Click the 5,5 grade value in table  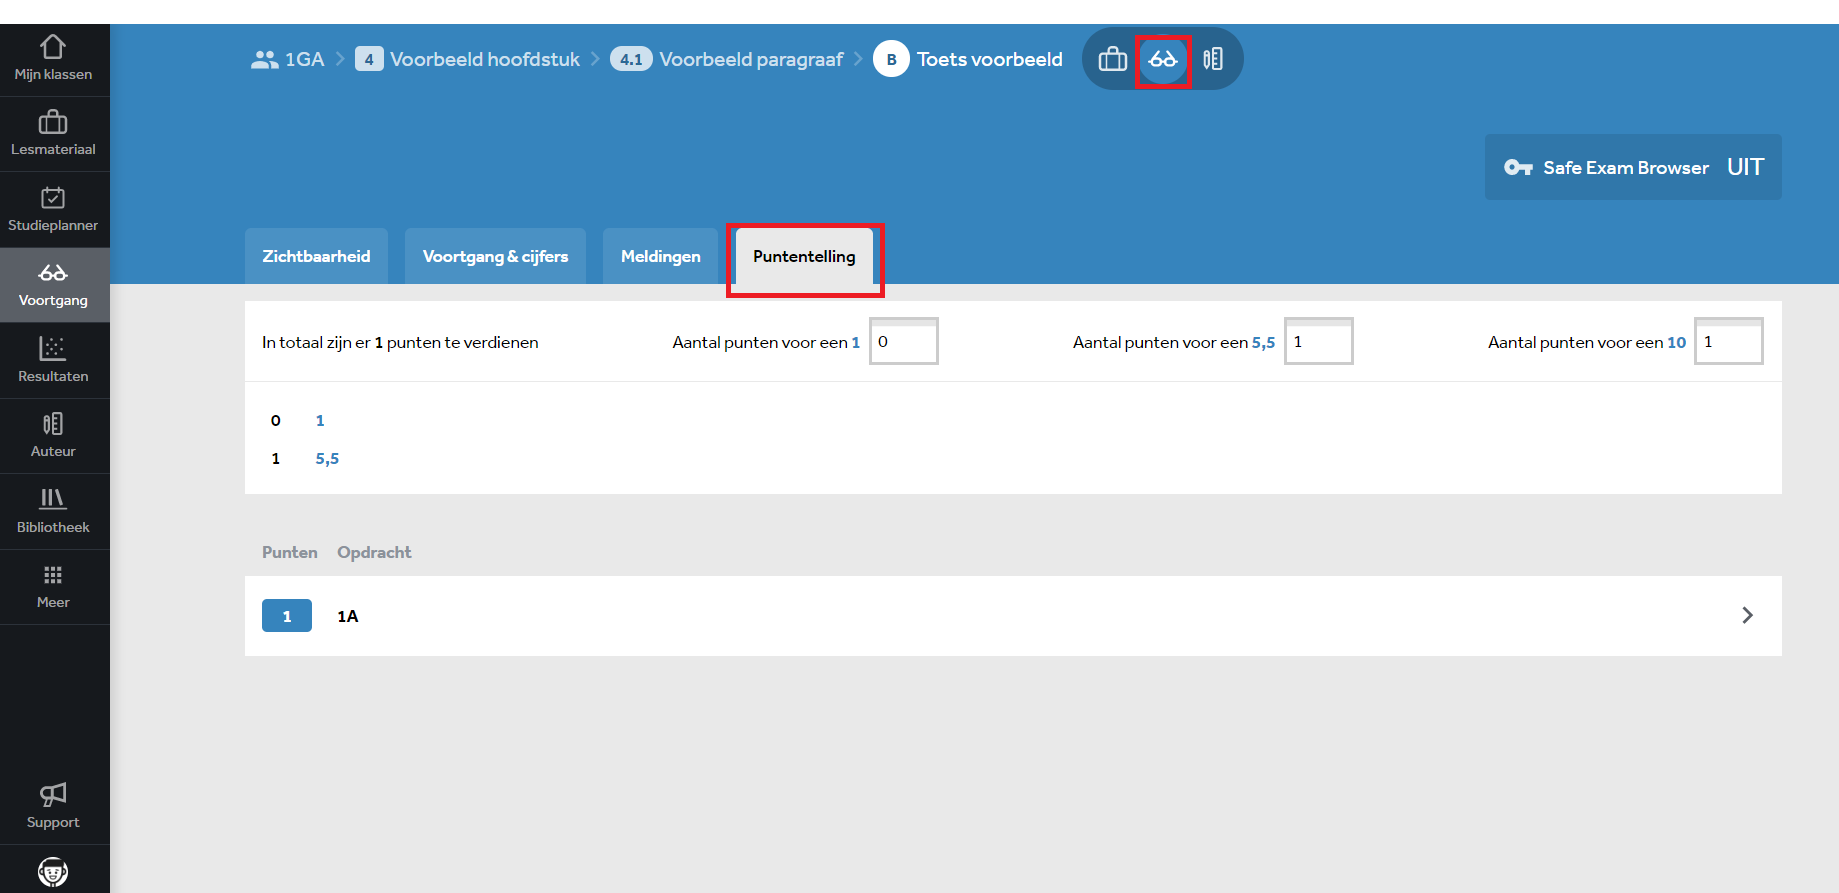tap(327, 458)
